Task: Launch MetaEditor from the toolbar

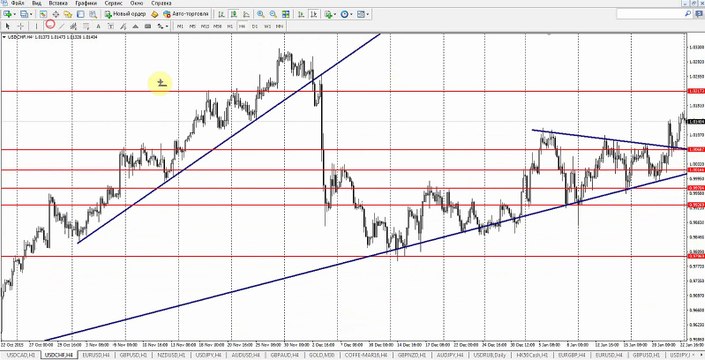Action: click(x=154, y=14)
